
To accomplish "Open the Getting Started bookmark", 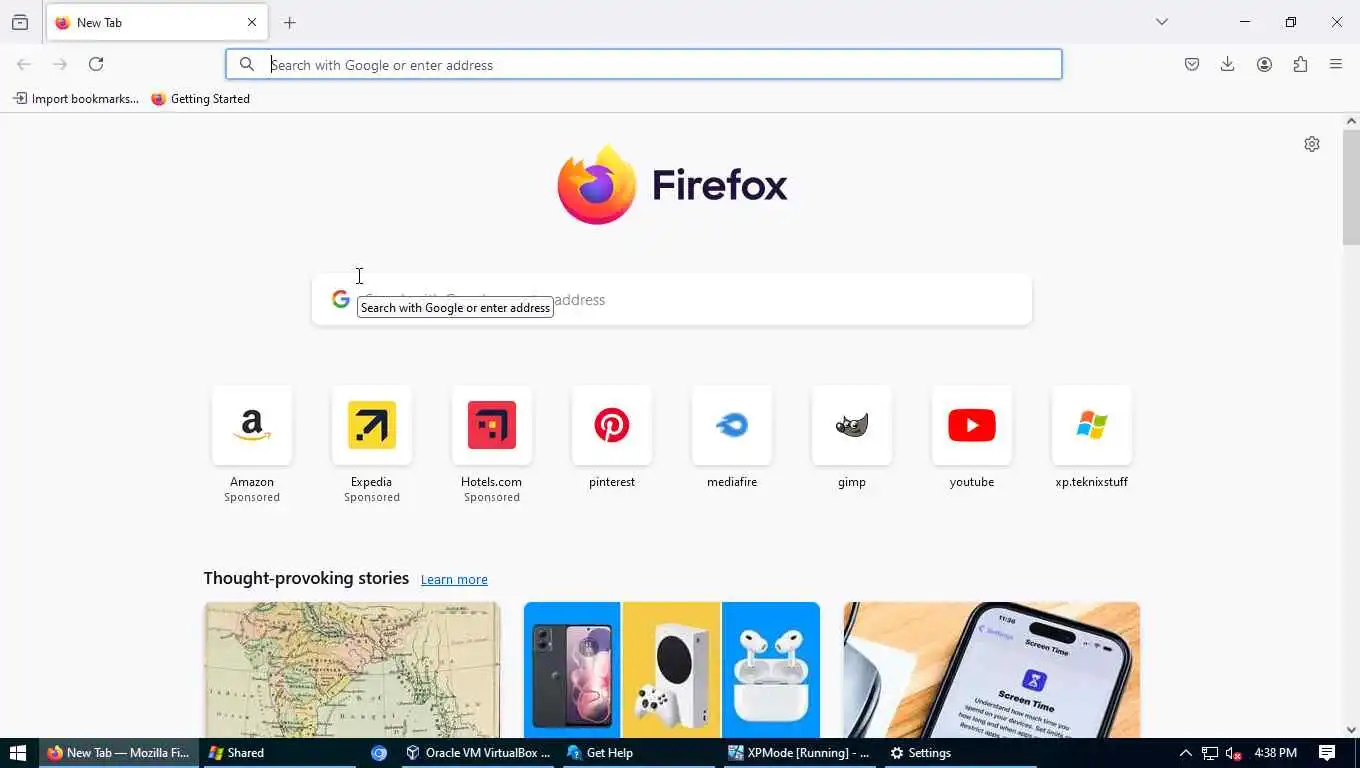I will point(200,99).
